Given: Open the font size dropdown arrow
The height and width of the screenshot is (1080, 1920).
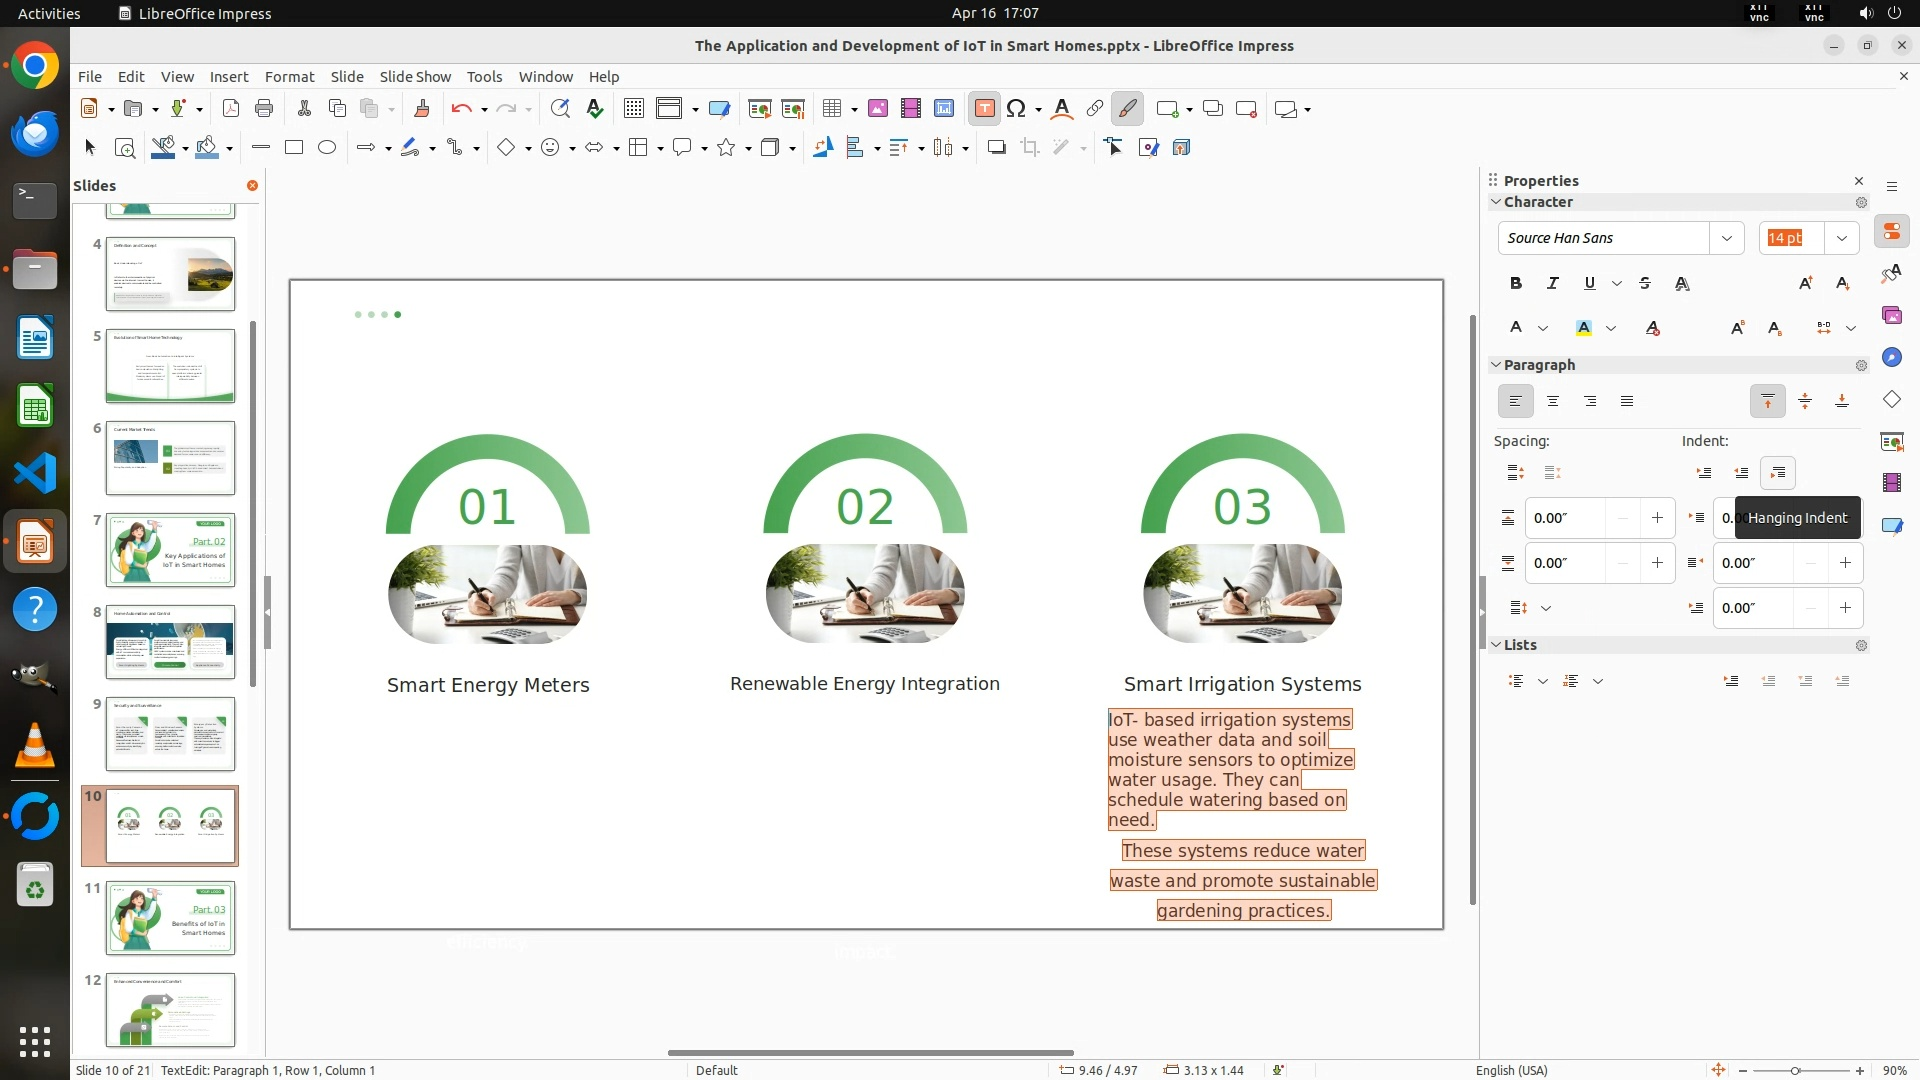Looking at the screenshot, I should coord(1841,238).
